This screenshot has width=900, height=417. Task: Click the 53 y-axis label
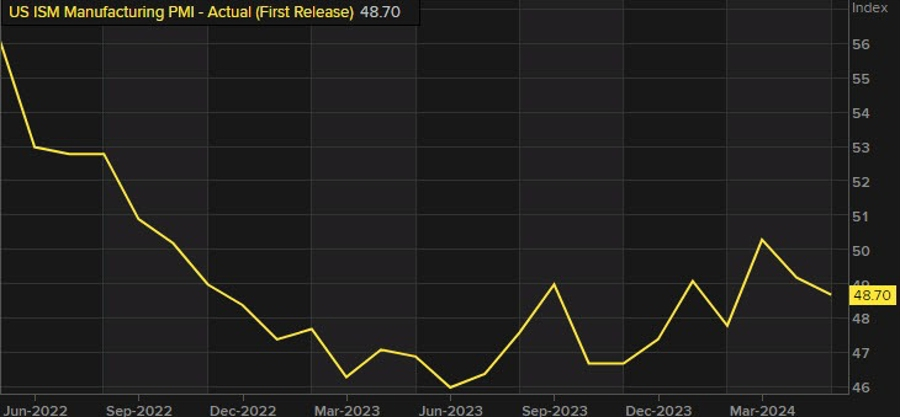click(x=861, y=147)
